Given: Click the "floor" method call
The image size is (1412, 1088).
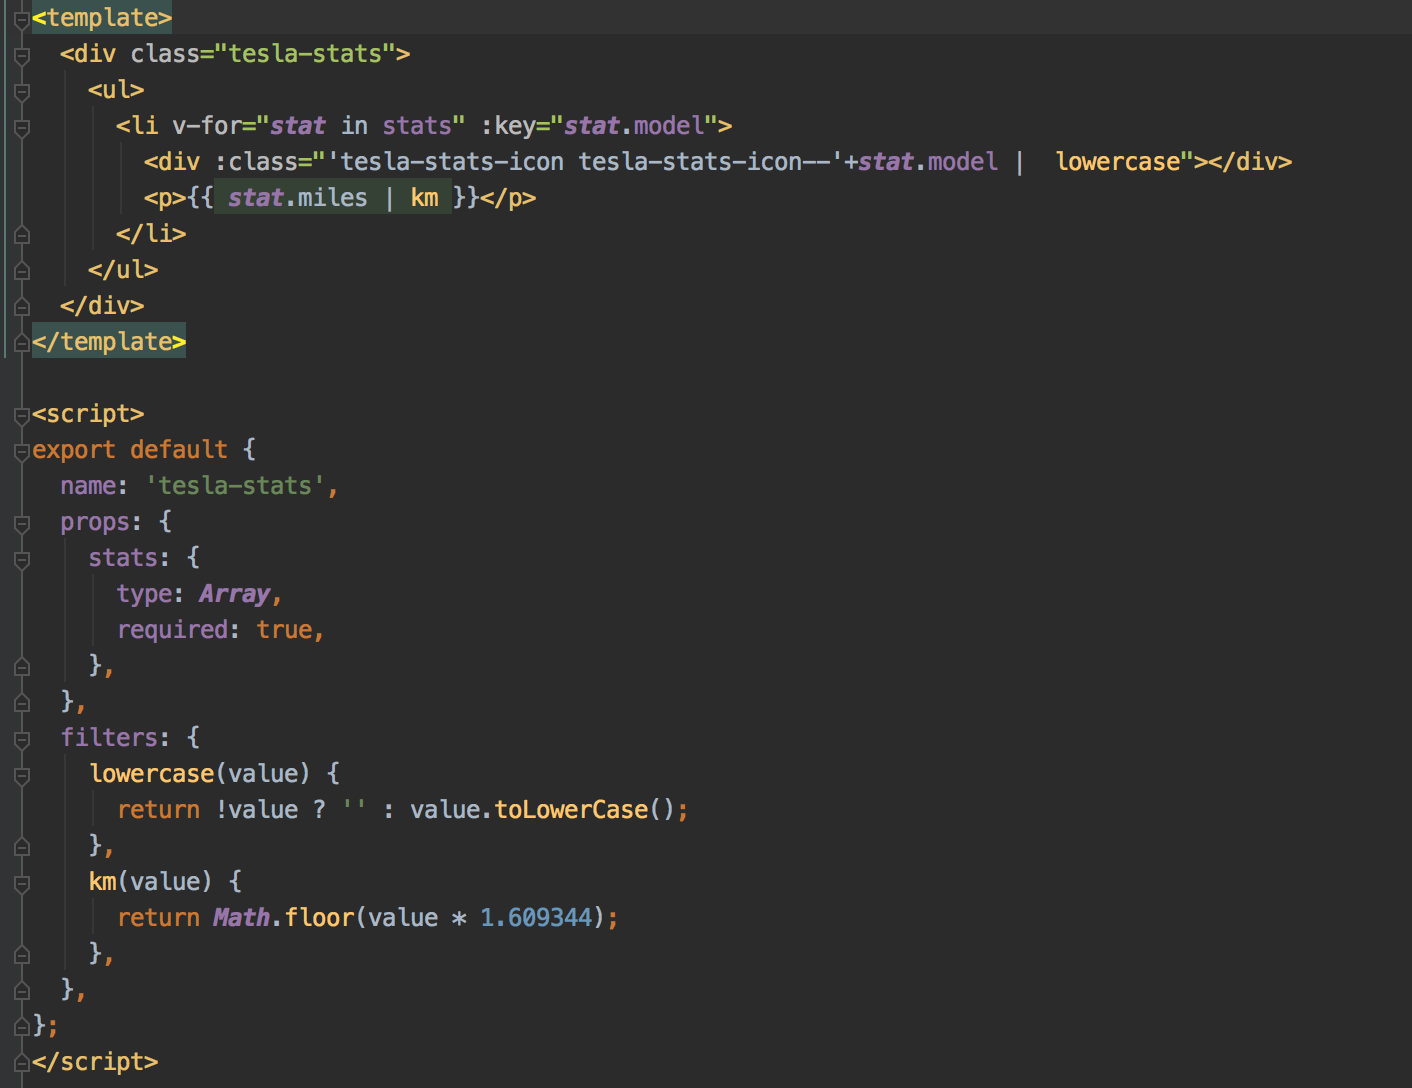Looking at the screenshot, I should pos(319,918).
